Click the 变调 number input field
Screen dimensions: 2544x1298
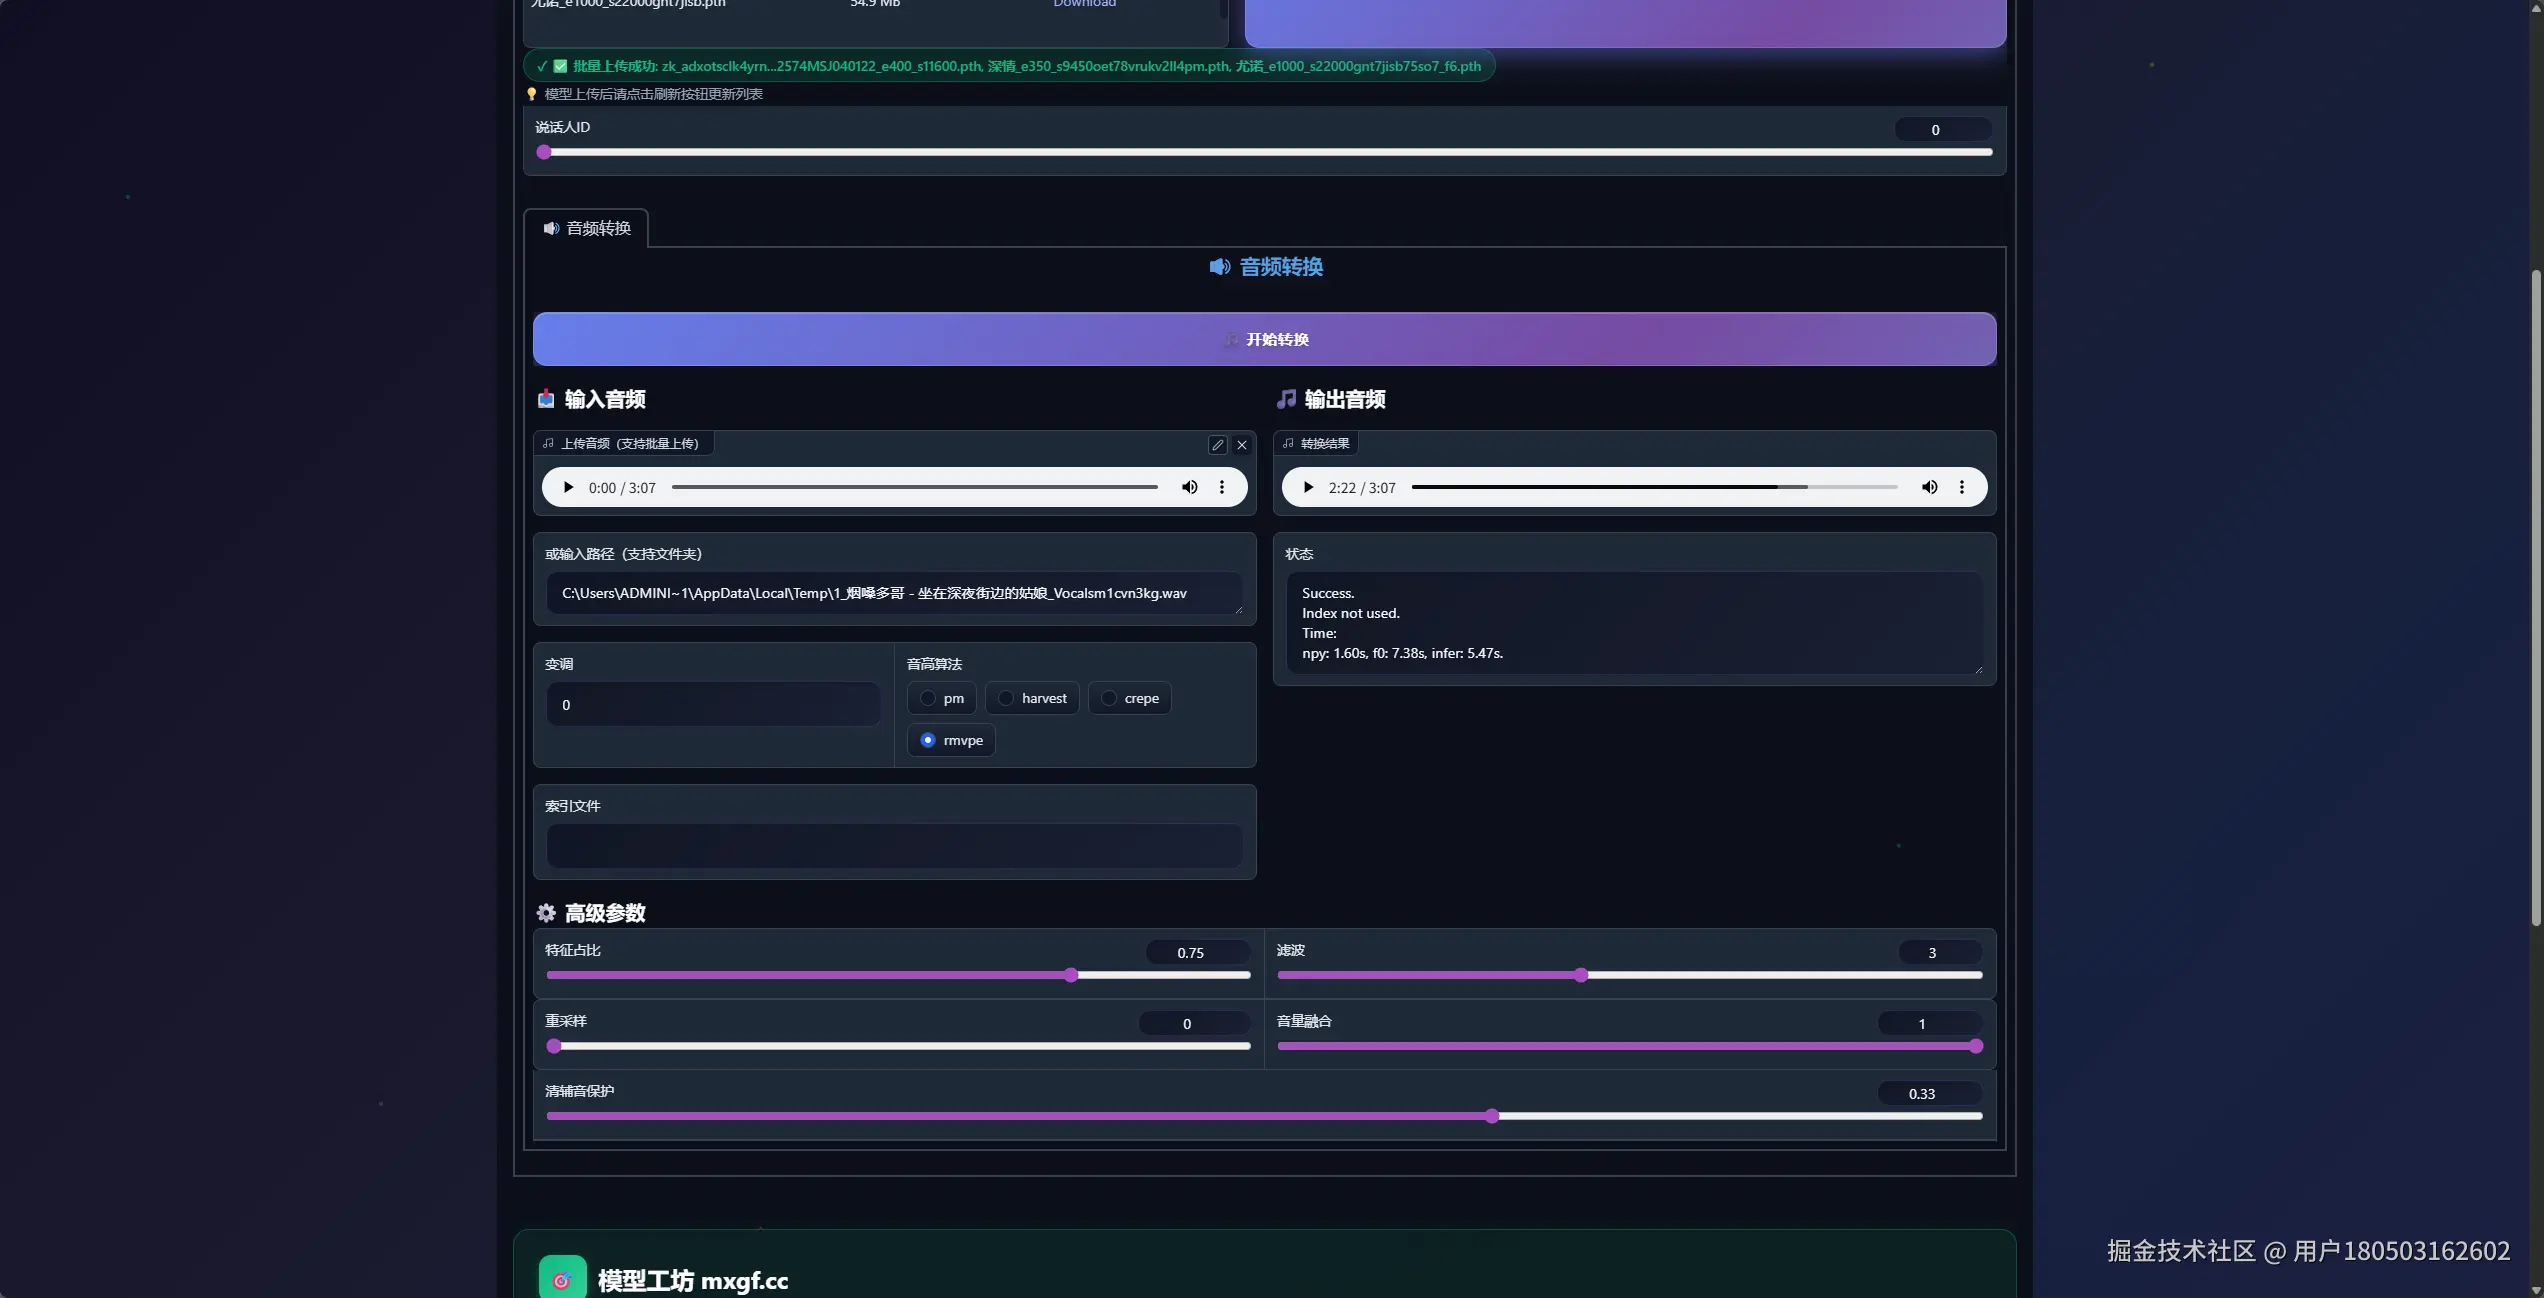click(713, 706)
